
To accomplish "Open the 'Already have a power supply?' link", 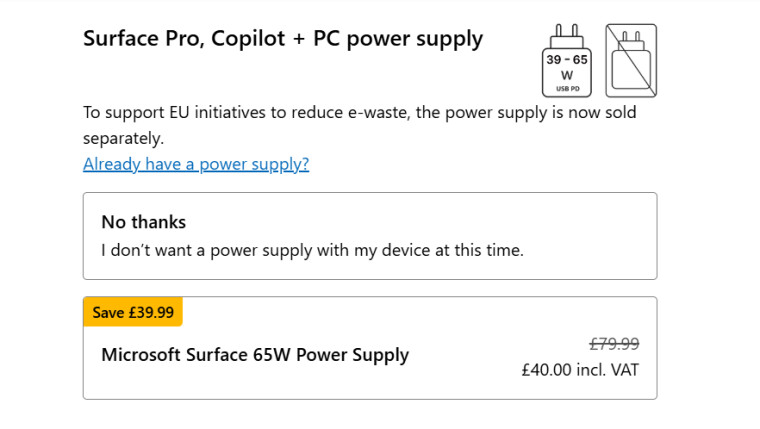I will (196, 164).
